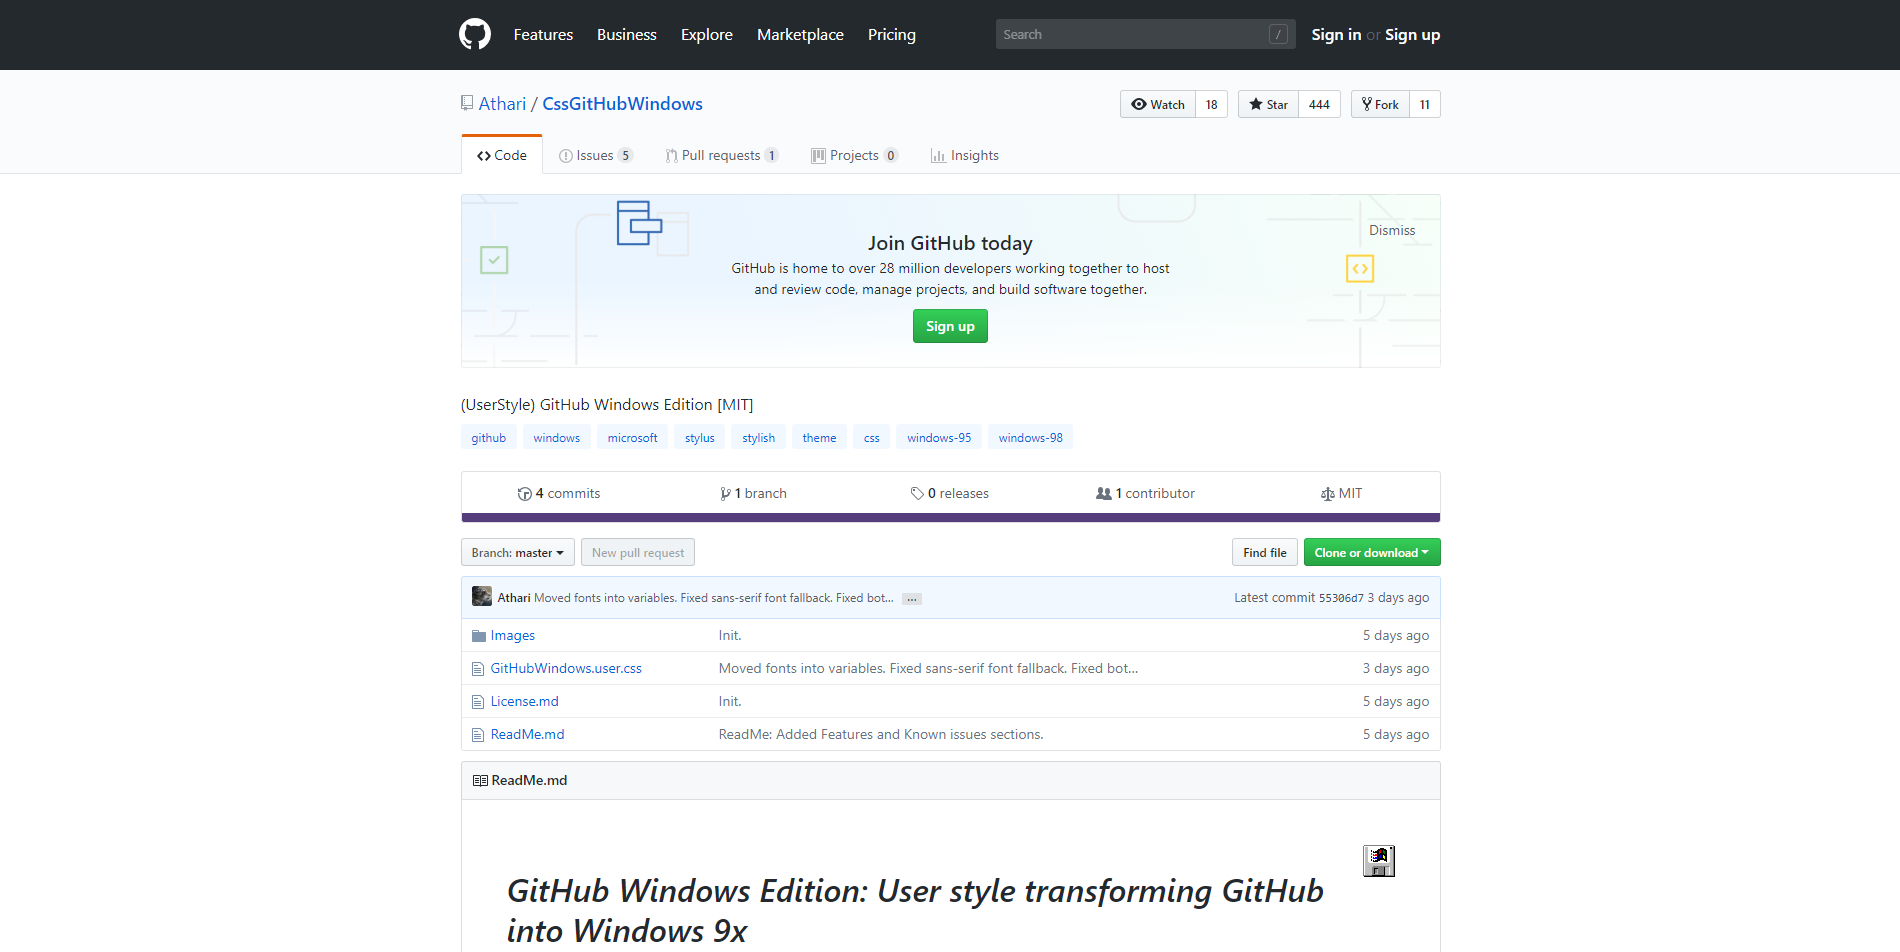Open ReadMe commit message about Features

(x=881, y=734)
